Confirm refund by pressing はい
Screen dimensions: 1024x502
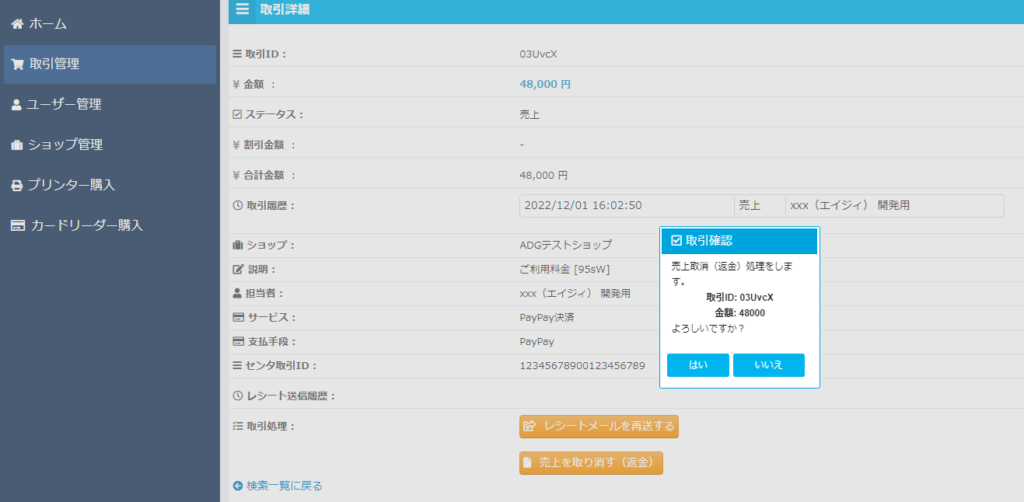pyautogui.click(x=698, y=365)
